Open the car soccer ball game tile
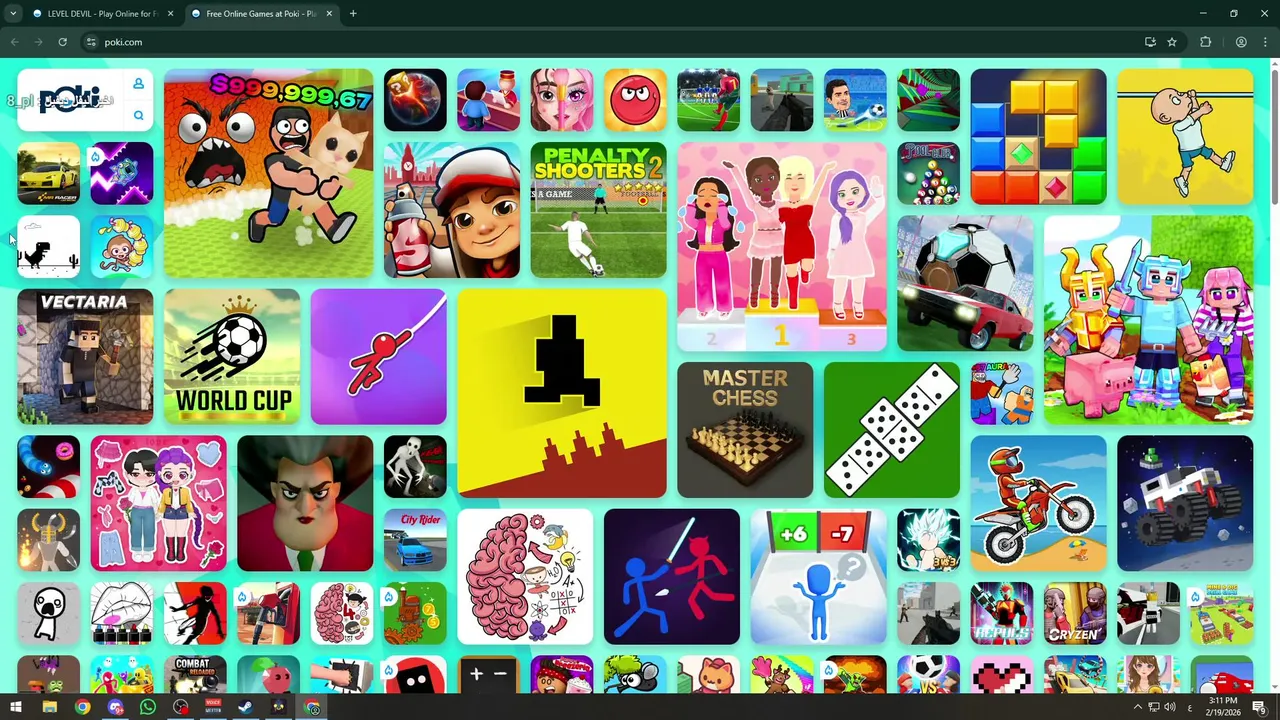Viewport: 1280px width, 720px height. coord(965,283)
